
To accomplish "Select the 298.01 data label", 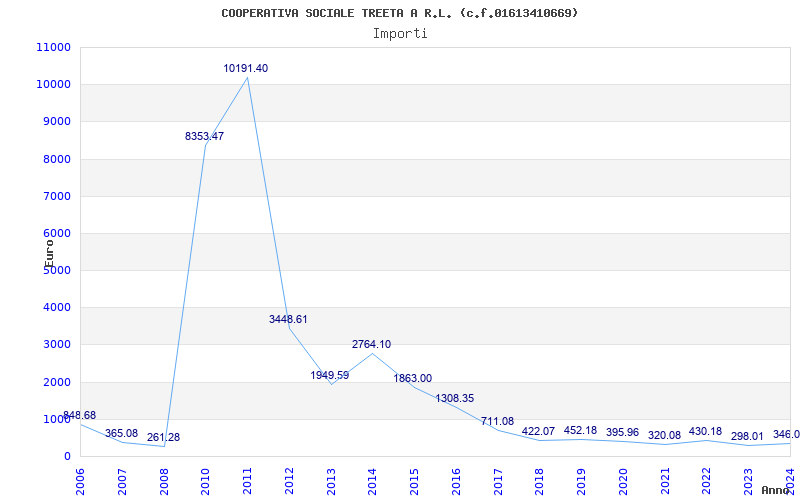I will point(747,437).
